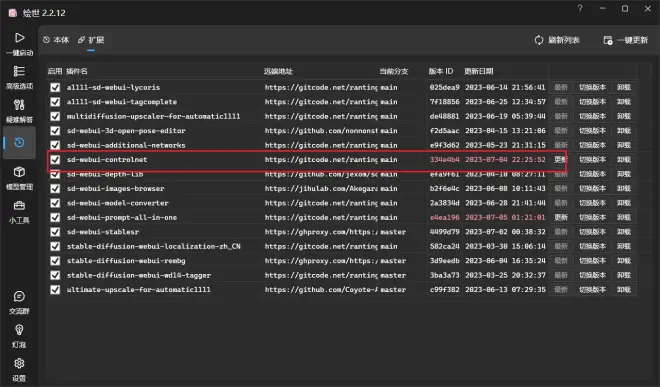Click the github.com/nonnonst remote URL
Screen dimensions: 660x387
tap(321, 131)
